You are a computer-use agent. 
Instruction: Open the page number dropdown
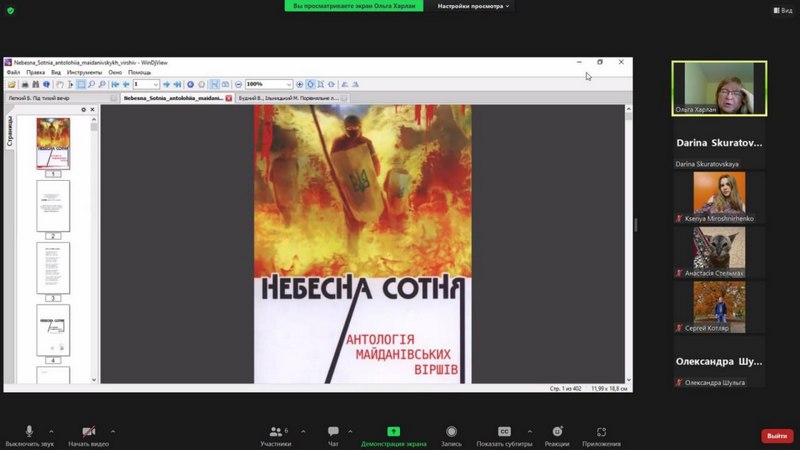point(156,84)
